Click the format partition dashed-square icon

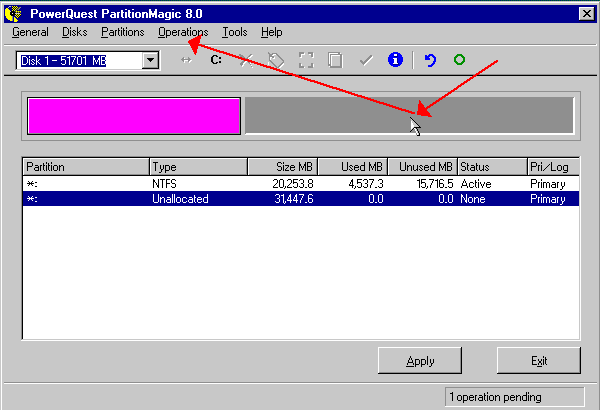306,60
